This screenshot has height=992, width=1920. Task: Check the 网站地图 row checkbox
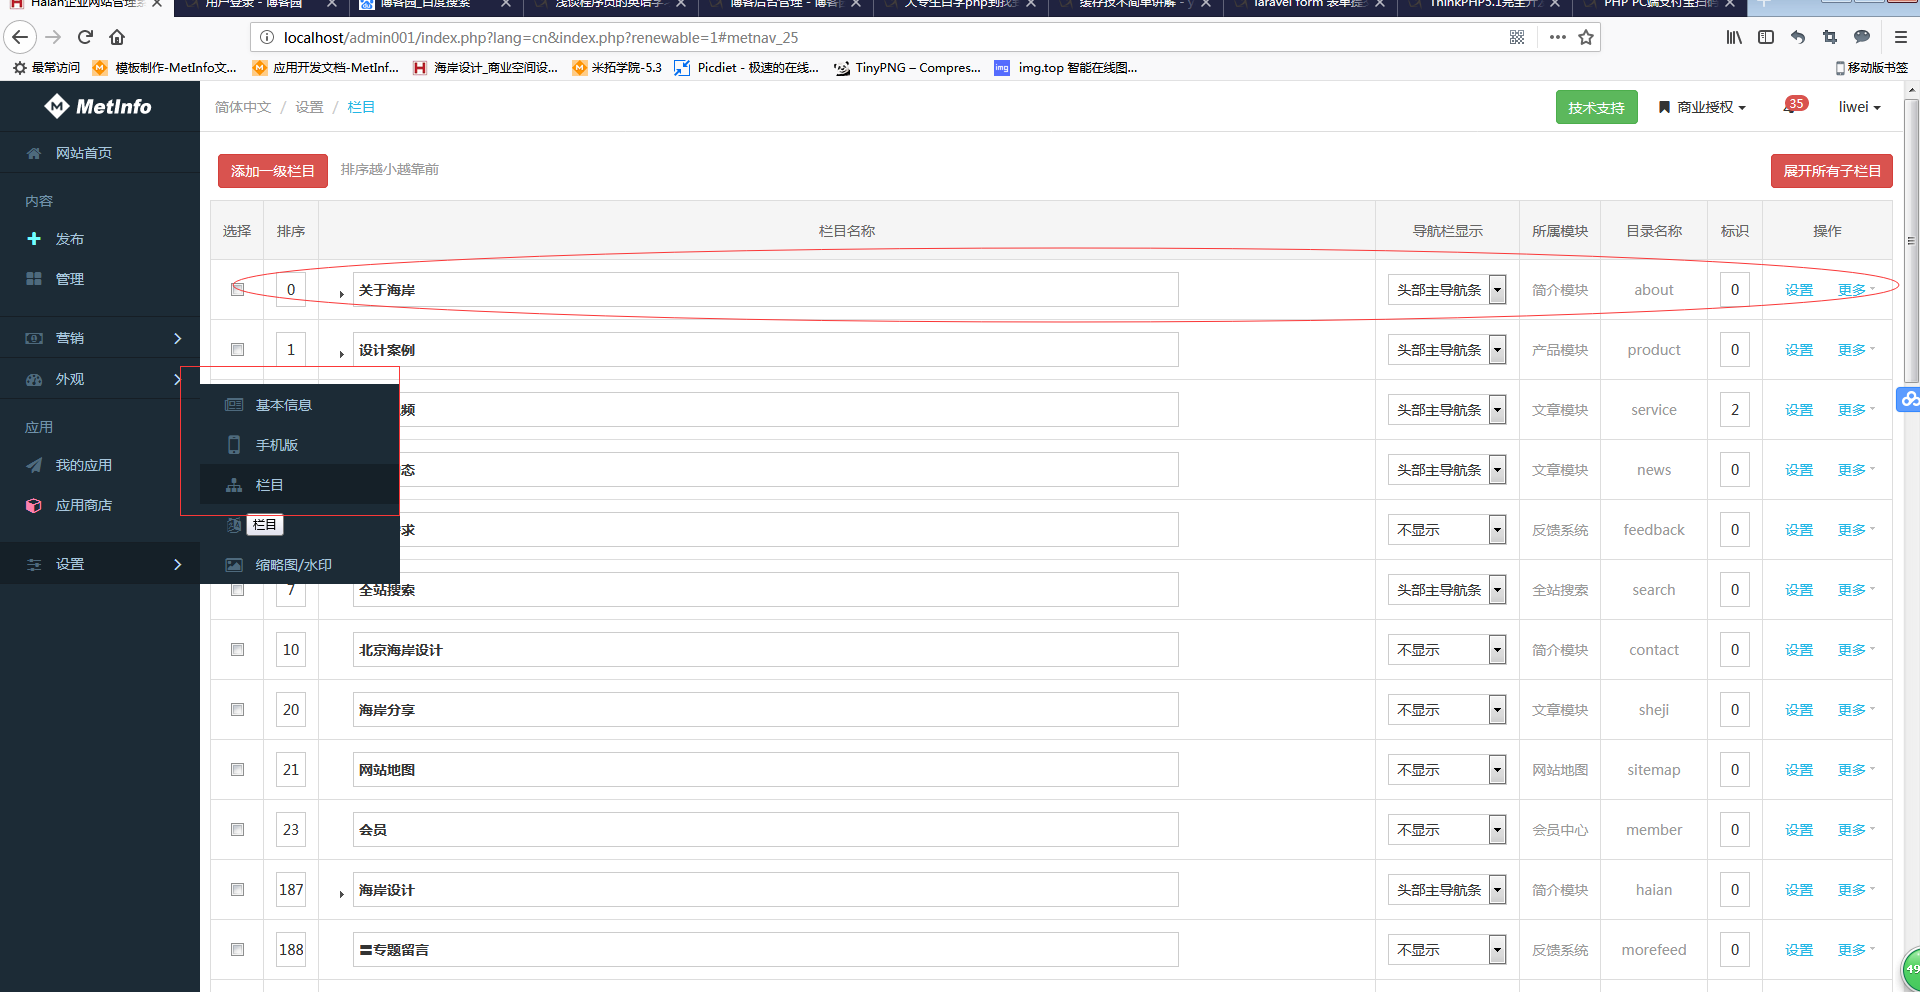point(237,770)
